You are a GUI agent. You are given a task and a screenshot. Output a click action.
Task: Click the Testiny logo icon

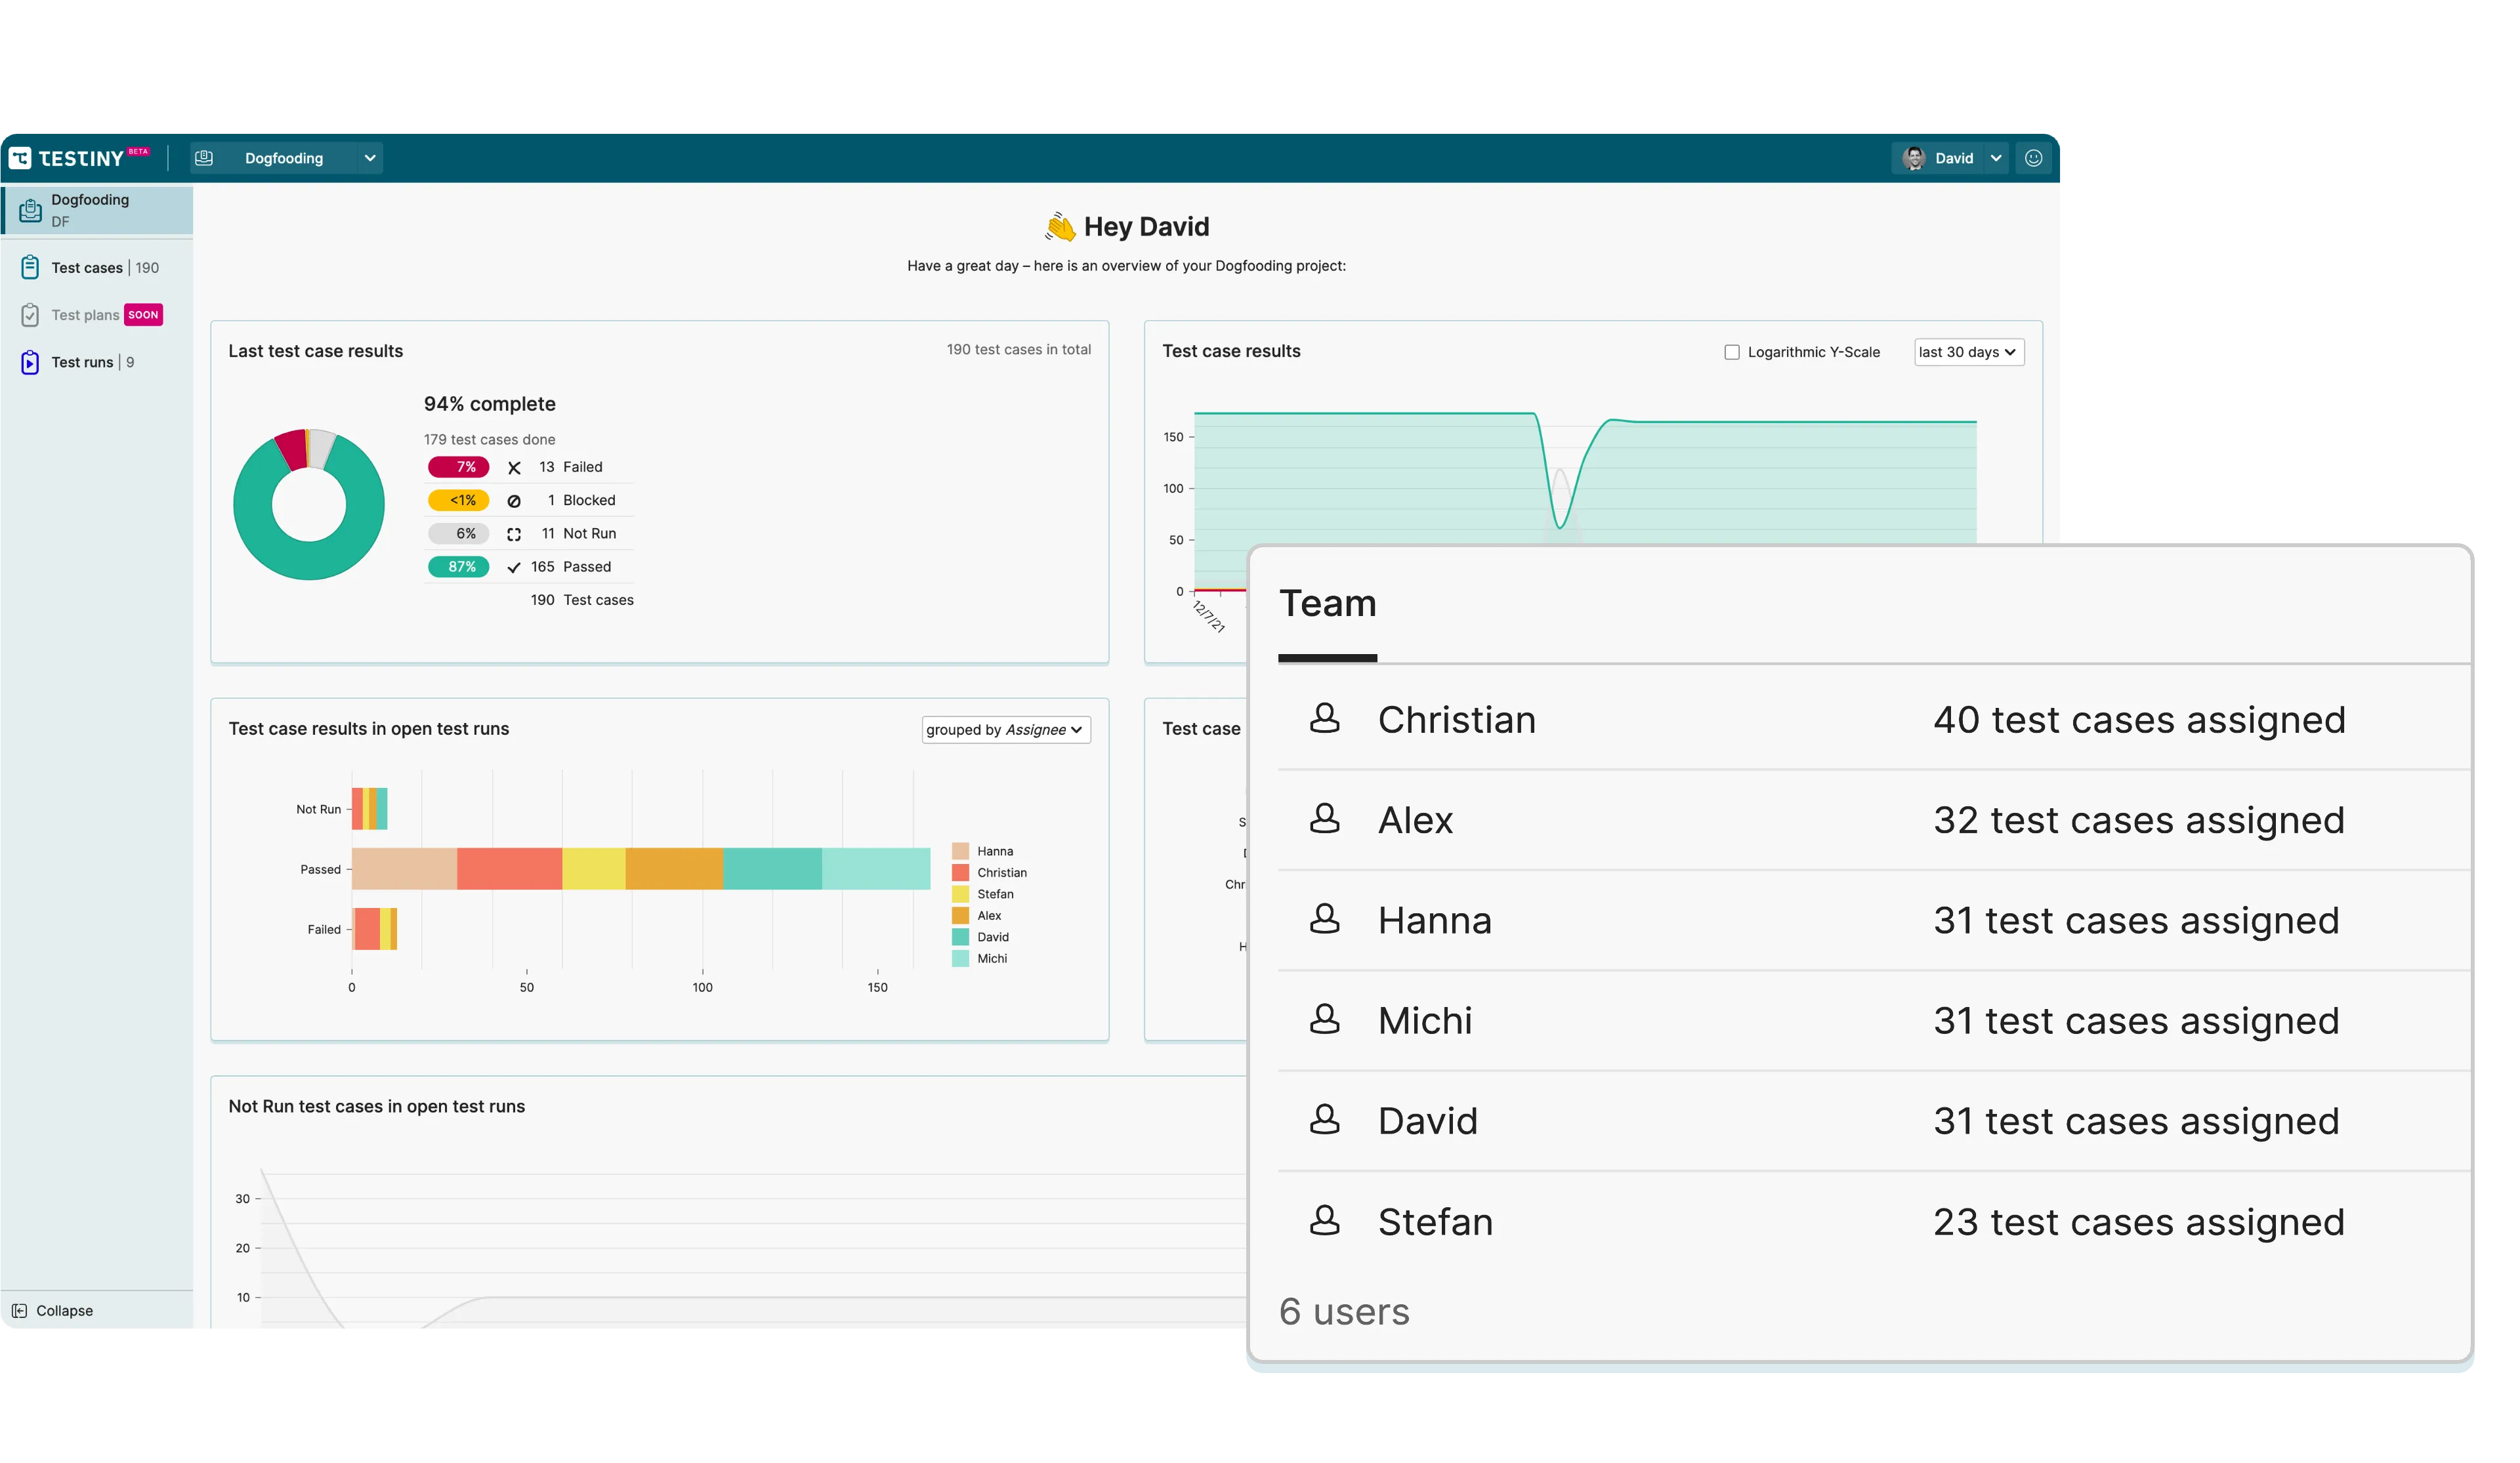point(20,158)
